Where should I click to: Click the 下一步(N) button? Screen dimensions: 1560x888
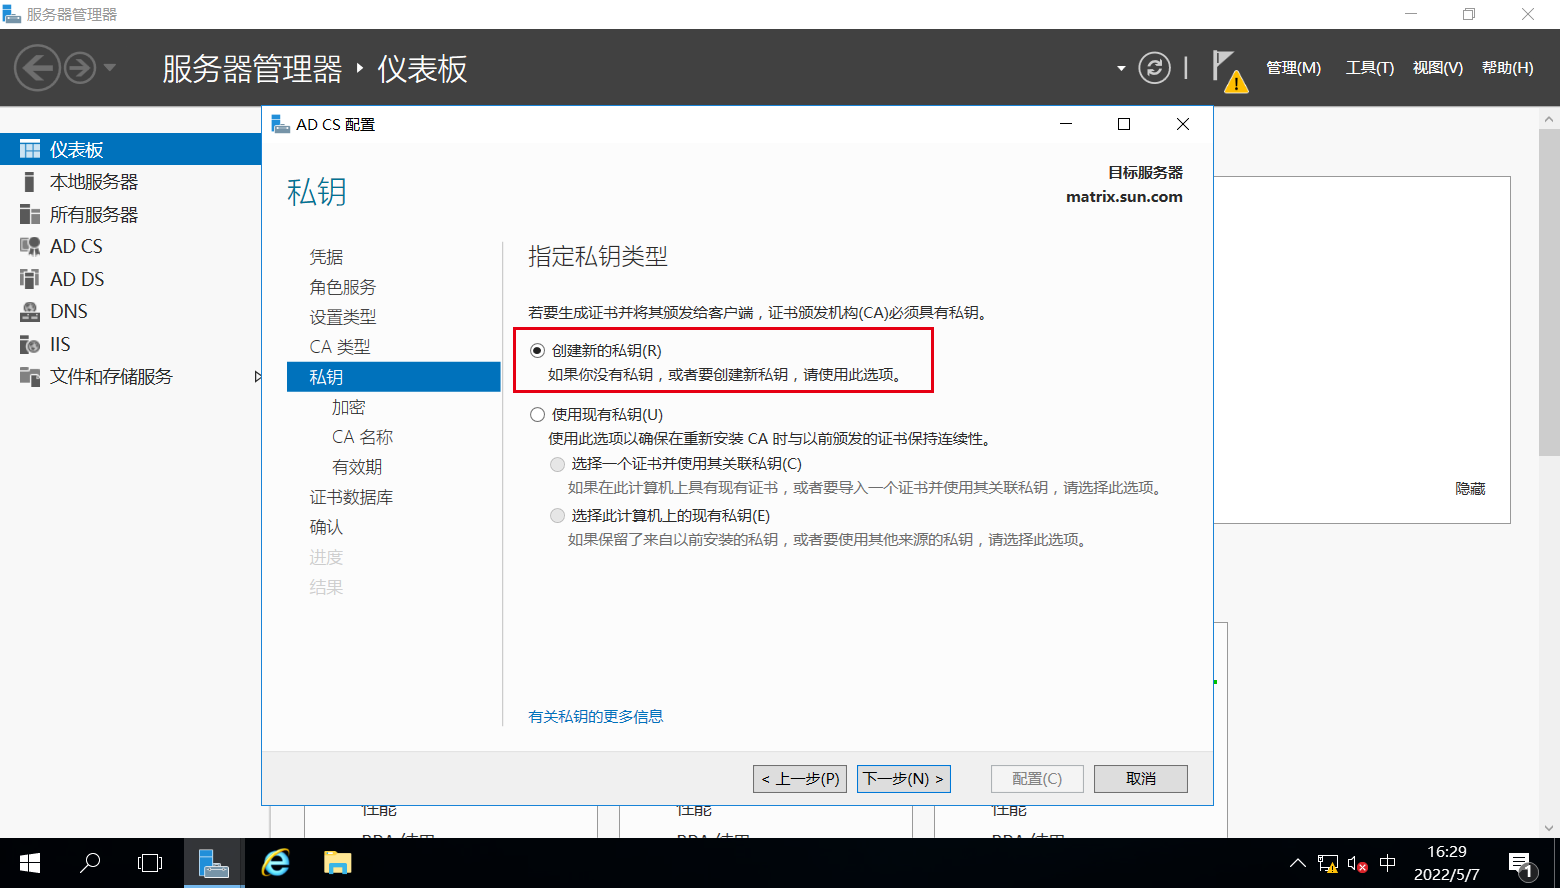tap(903, 779)
